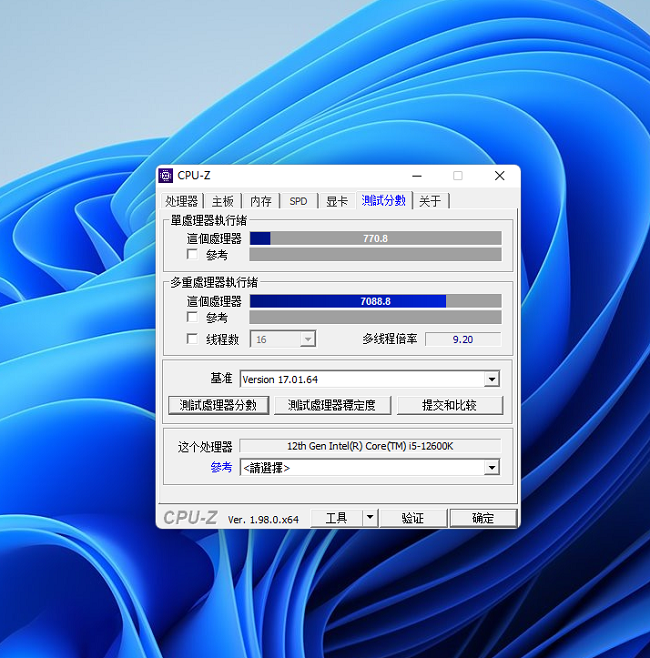Click the CPU-Z logo at bottom left
Image resolution: width=650 pixels, height=658 pixels.
click(190, 517)
